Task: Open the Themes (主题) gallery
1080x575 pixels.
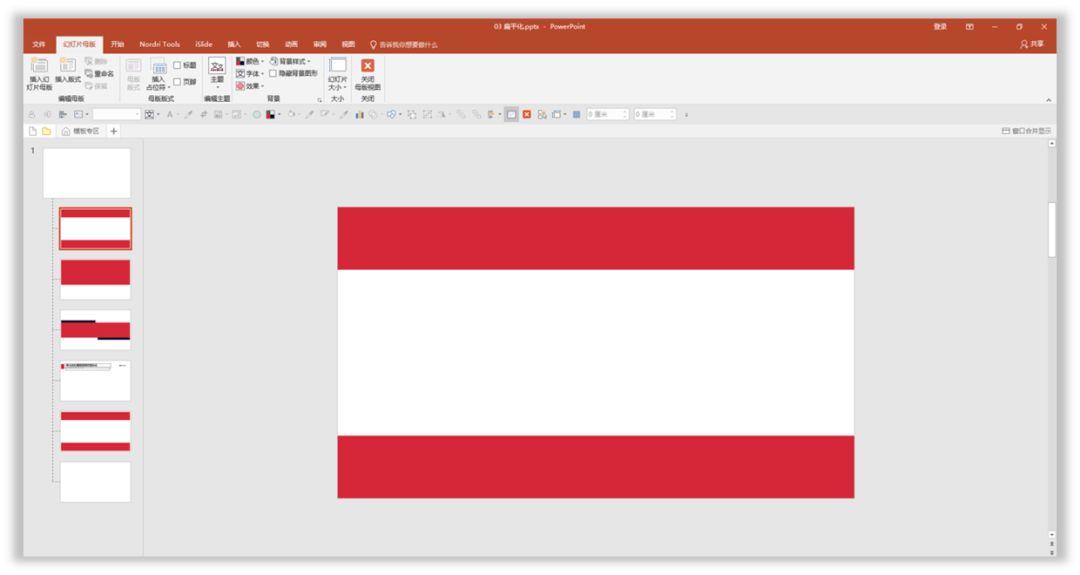Action: [x=217, y=73]
